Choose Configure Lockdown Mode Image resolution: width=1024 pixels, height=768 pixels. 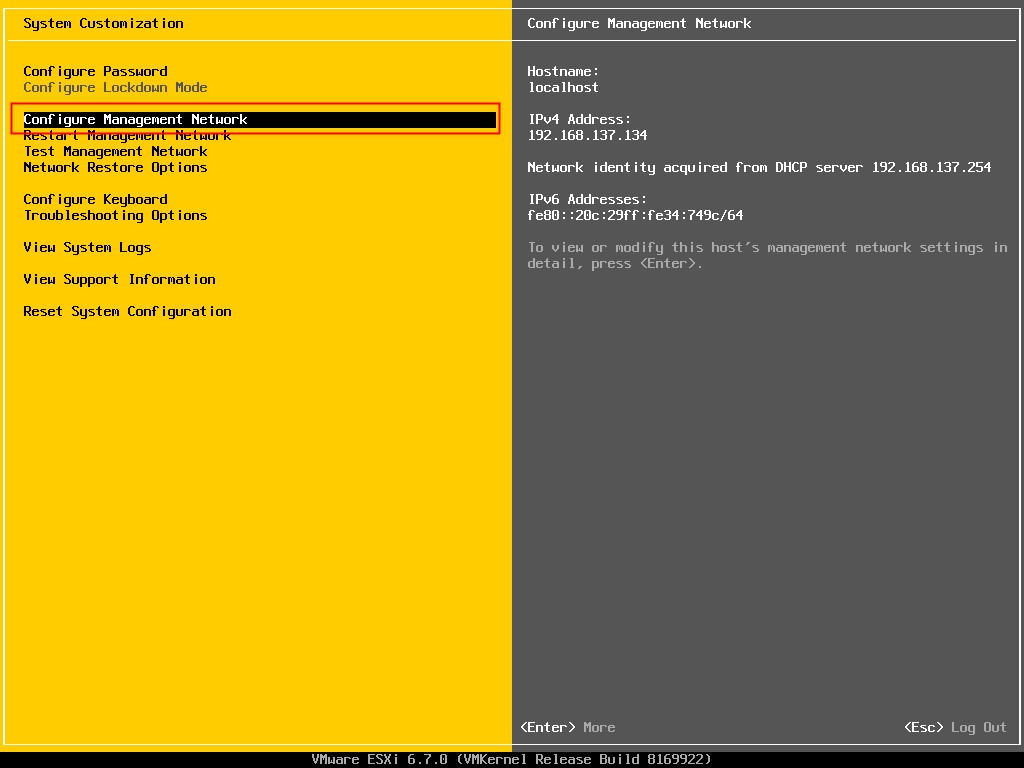tap(118, 87)
